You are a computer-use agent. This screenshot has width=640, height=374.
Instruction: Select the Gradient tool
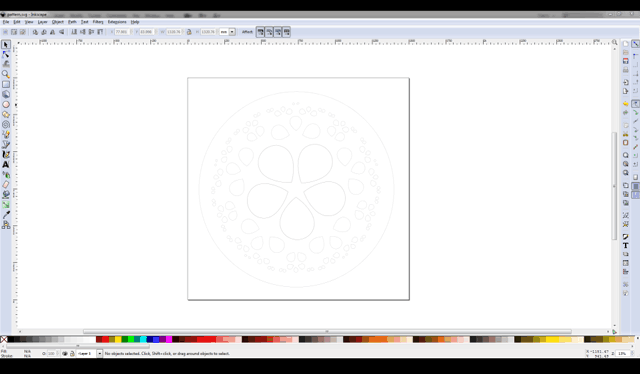(x=6, y=205)
